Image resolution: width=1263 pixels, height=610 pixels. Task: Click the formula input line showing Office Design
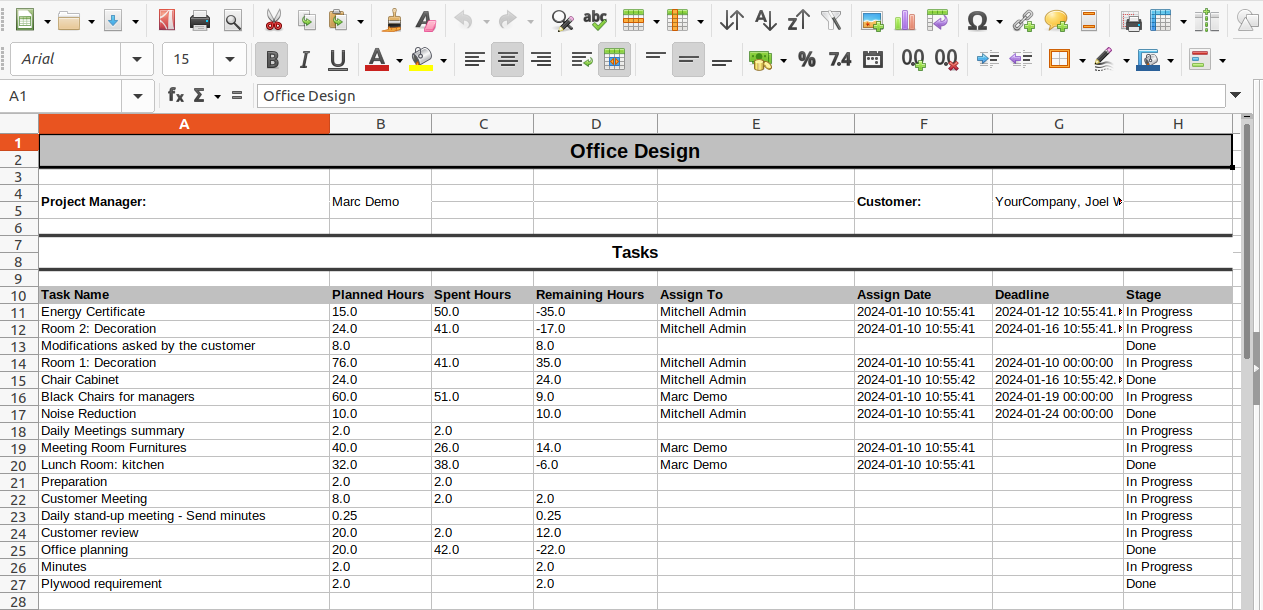coord(741,96)
